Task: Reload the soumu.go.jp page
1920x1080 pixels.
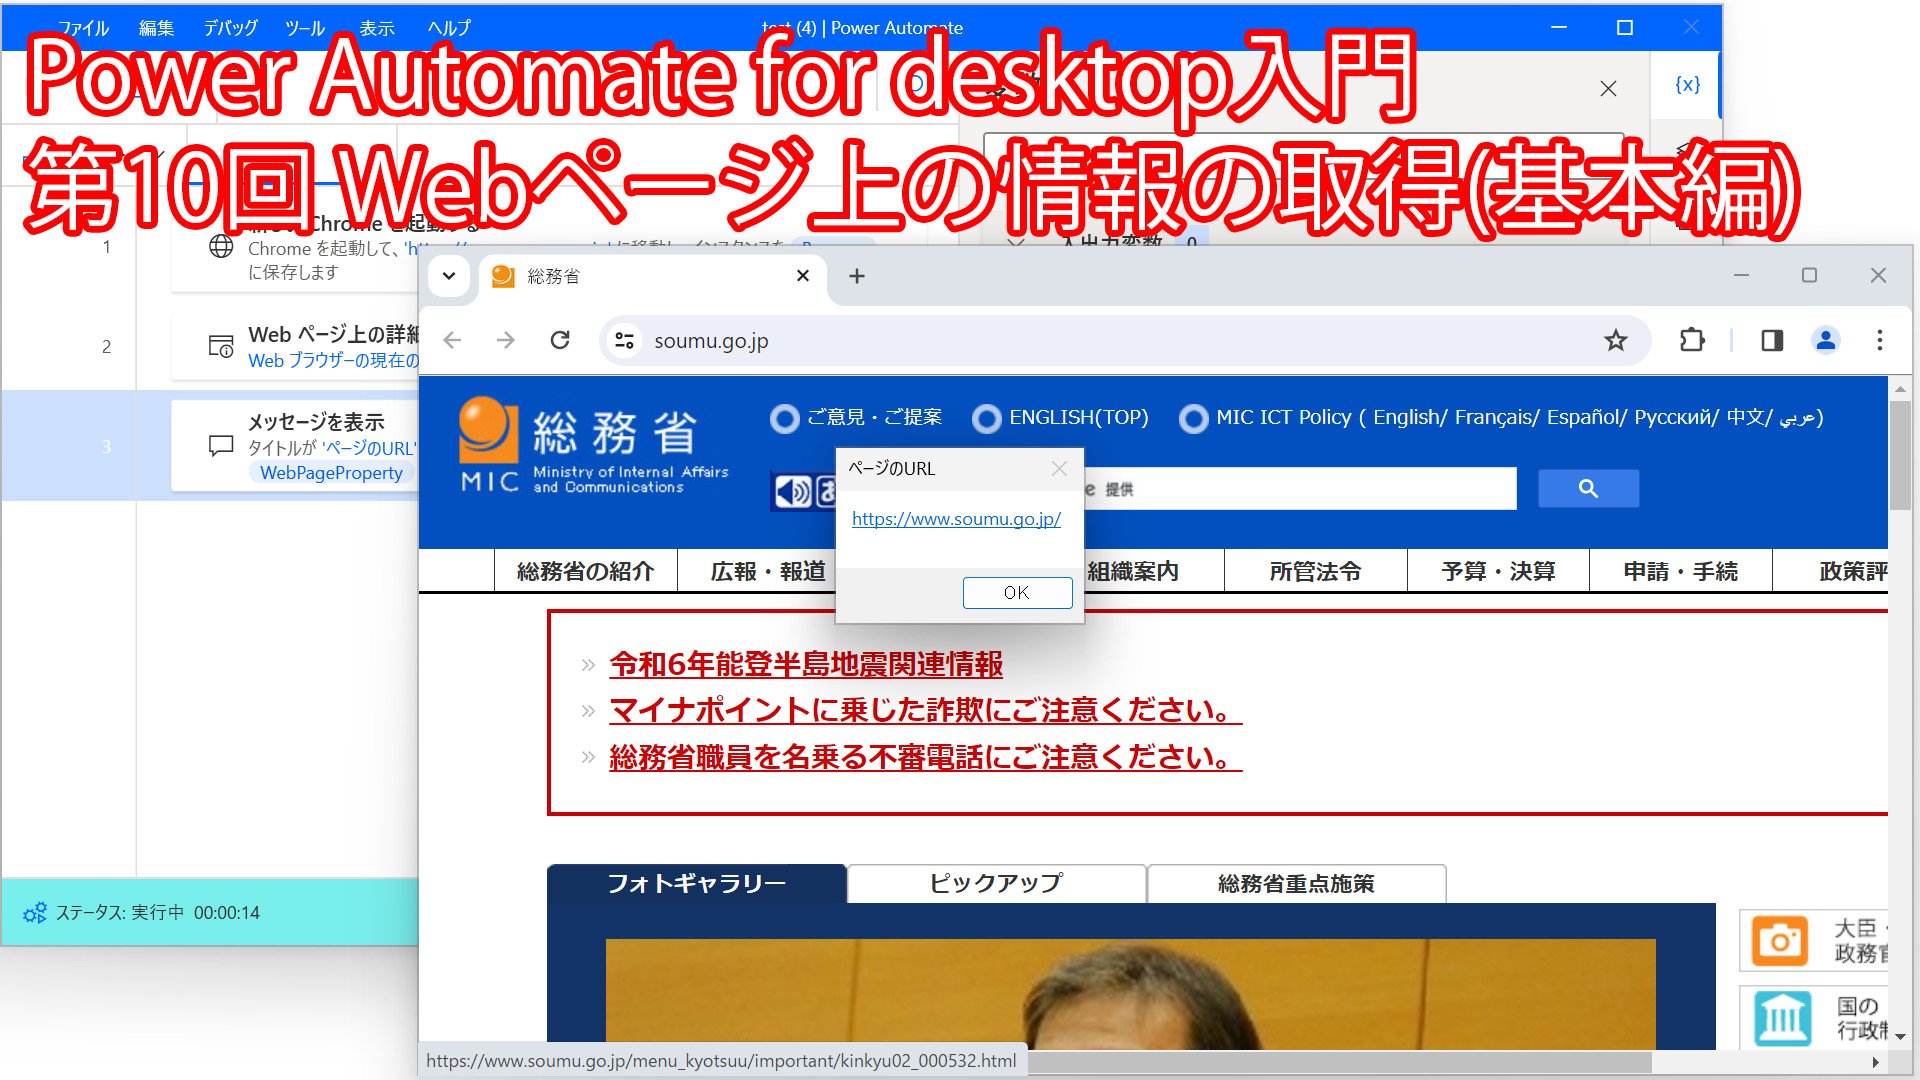Action: (x=560, y=341)
